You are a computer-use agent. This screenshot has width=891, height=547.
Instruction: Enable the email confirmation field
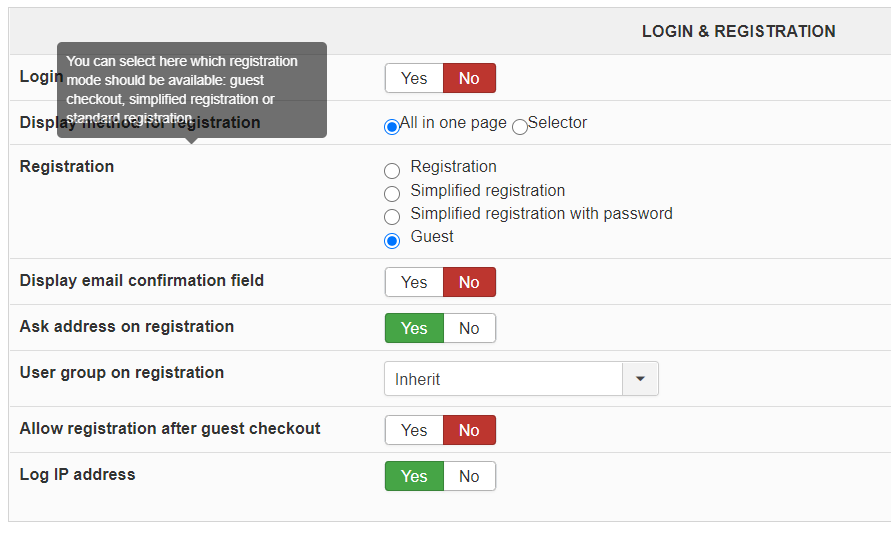point(414,282)
